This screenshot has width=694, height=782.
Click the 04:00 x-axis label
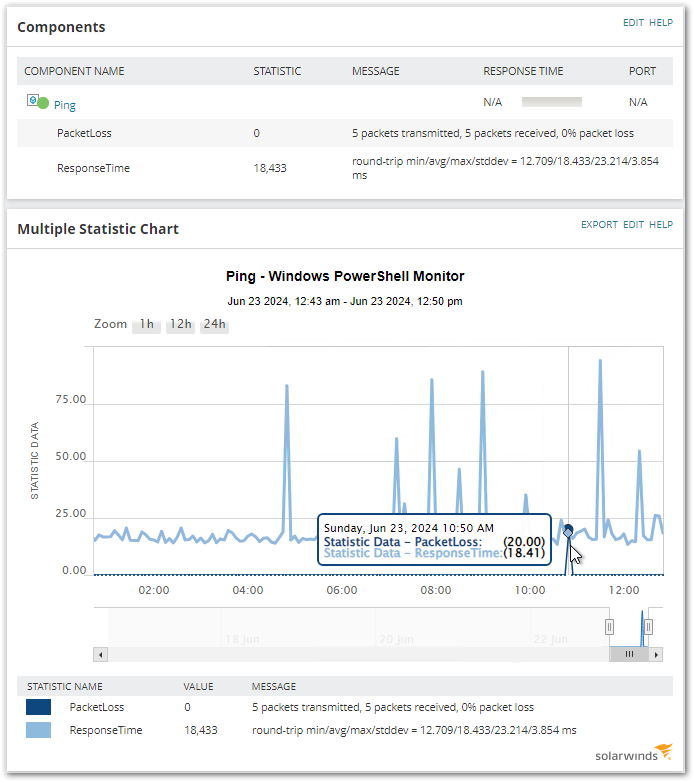[x=248, y=590]
